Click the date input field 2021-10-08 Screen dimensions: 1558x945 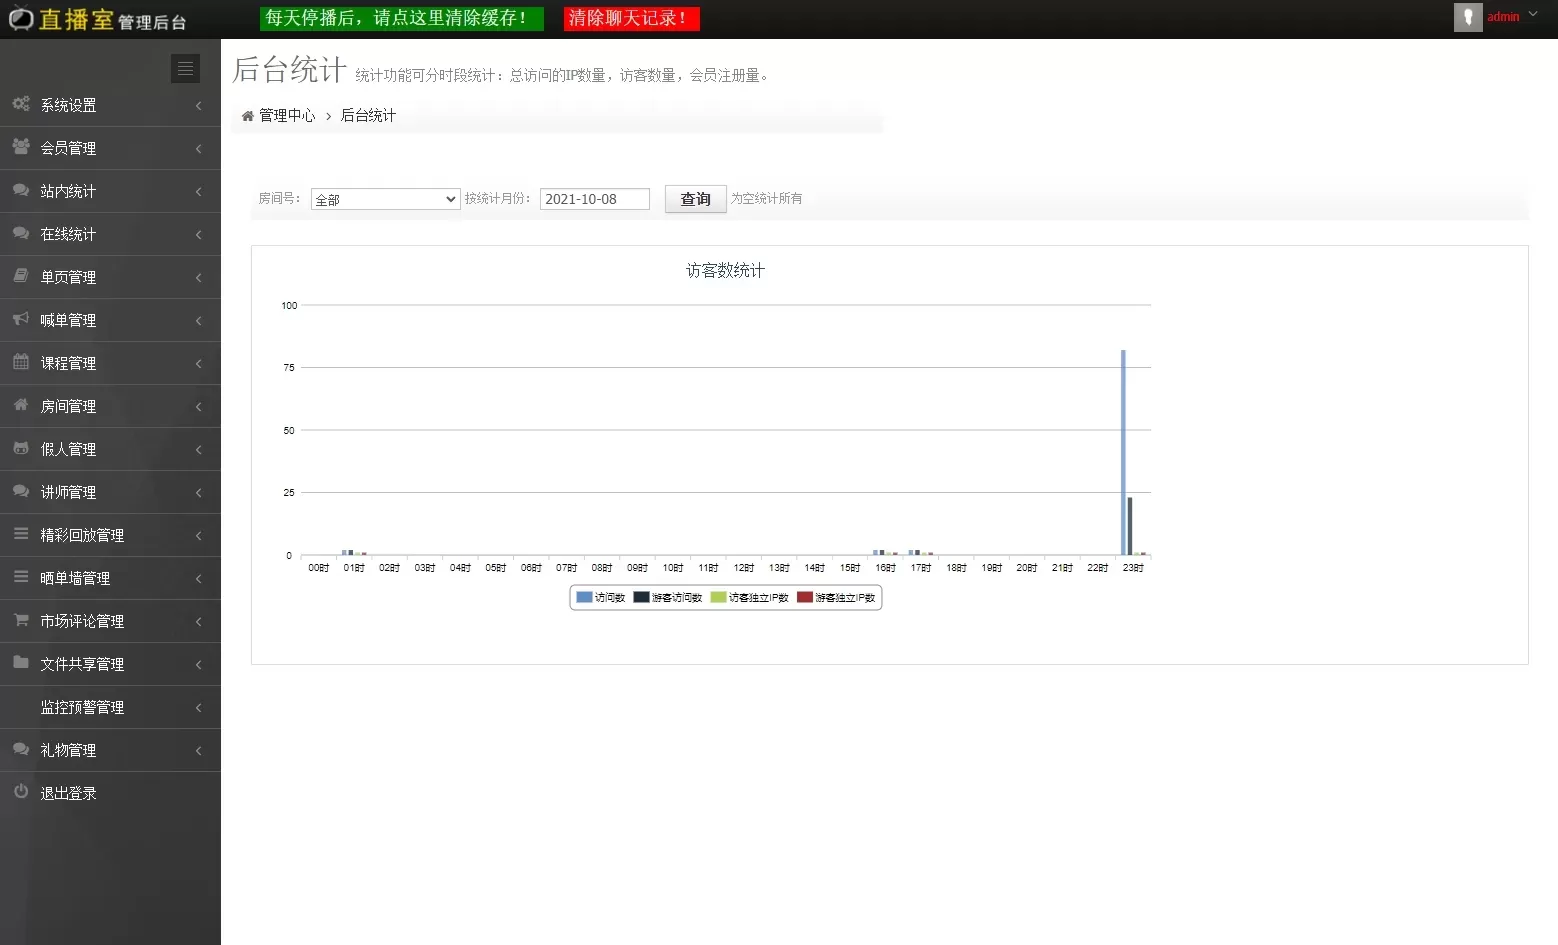pyautogui.click(x=594, y=199)
